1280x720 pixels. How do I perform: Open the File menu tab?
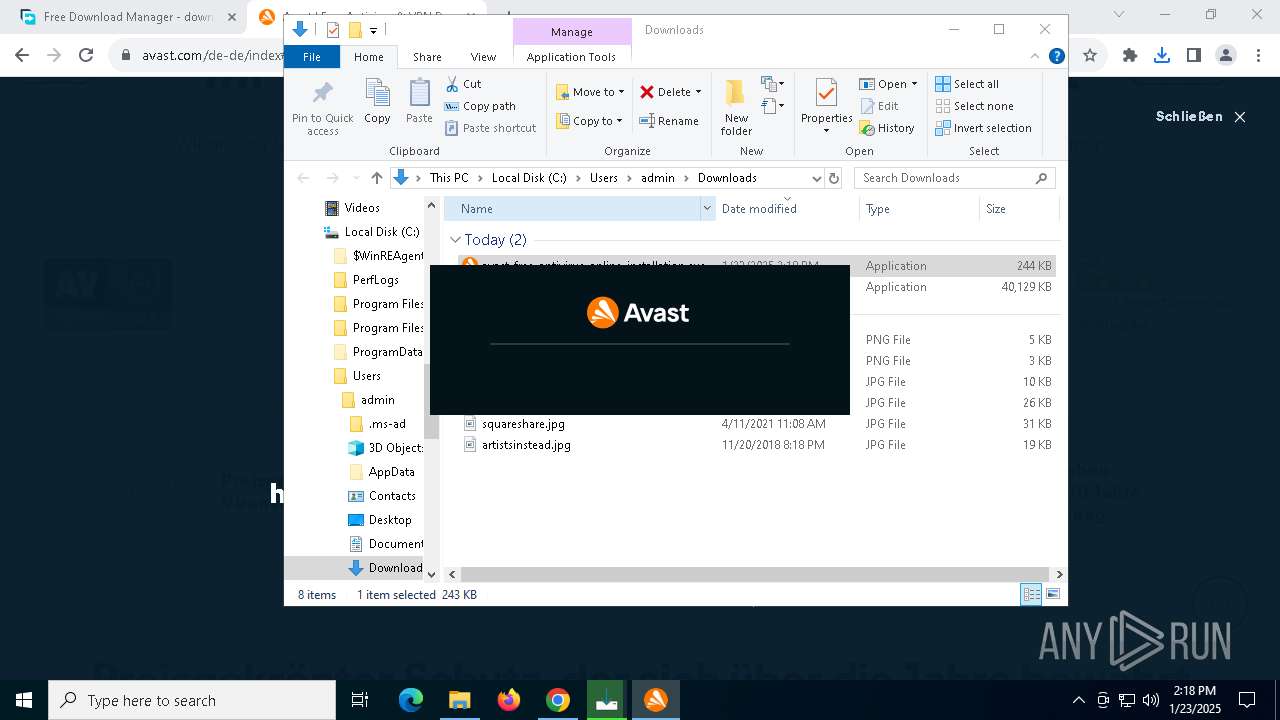click(x=312, y=57)
